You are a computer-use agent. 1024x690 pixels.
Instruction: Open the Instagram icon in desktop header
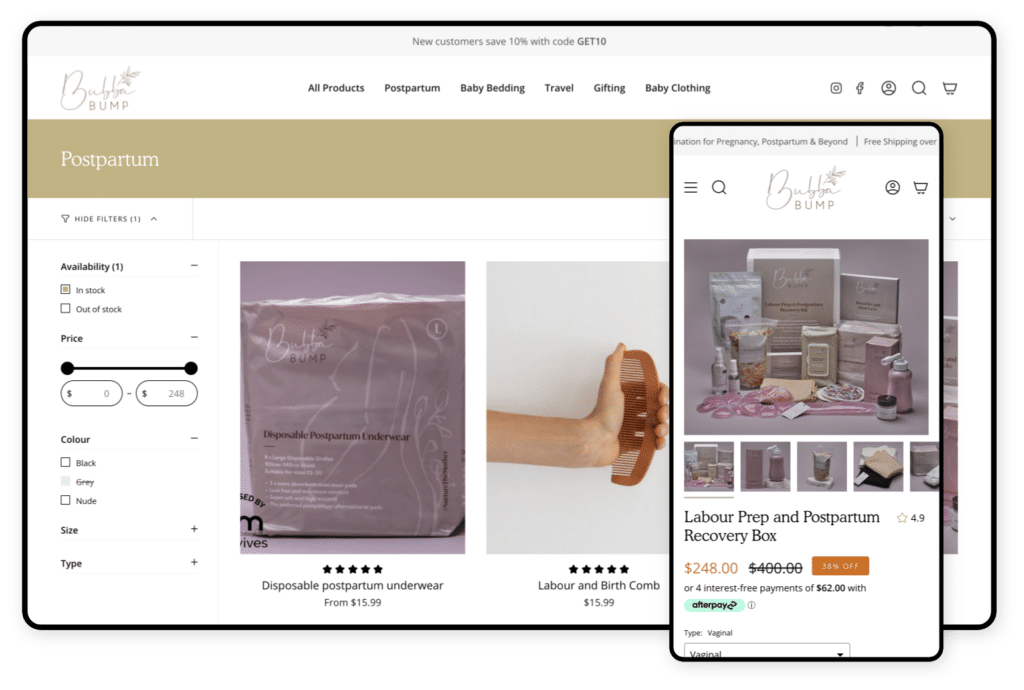coord(836,88)
